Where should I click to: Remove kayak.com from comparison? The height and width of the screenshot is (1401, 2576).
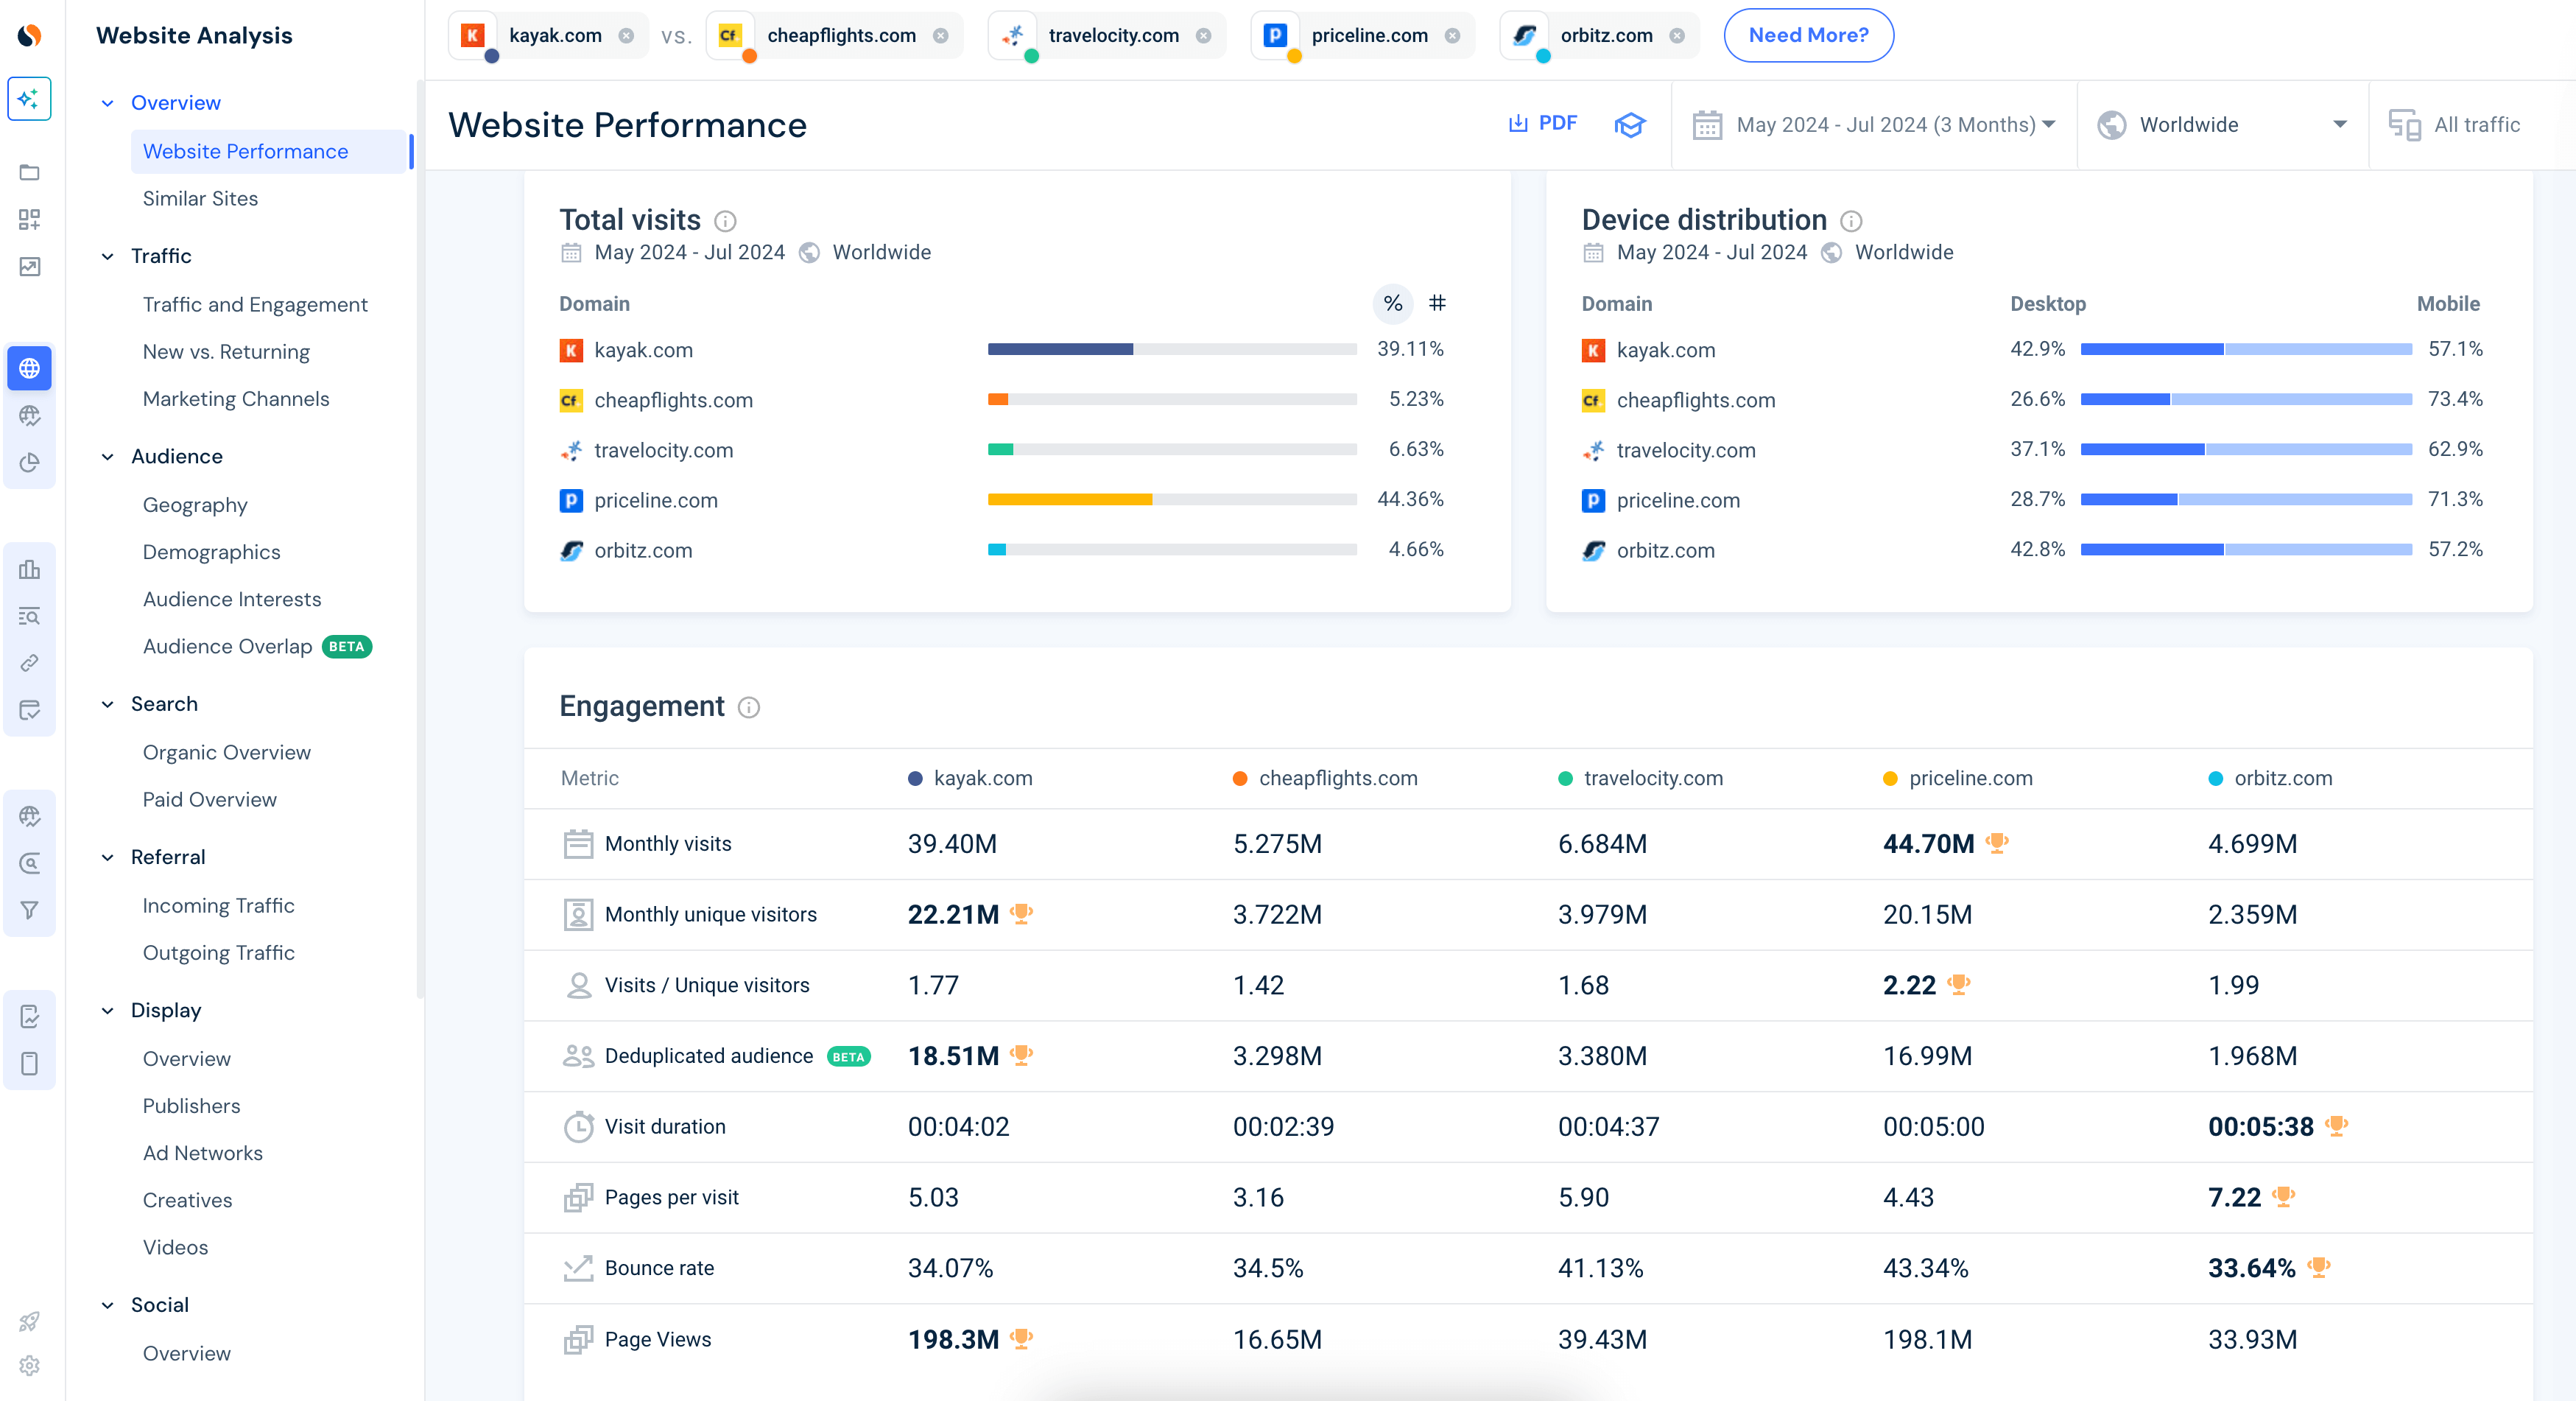click(626, 36)
